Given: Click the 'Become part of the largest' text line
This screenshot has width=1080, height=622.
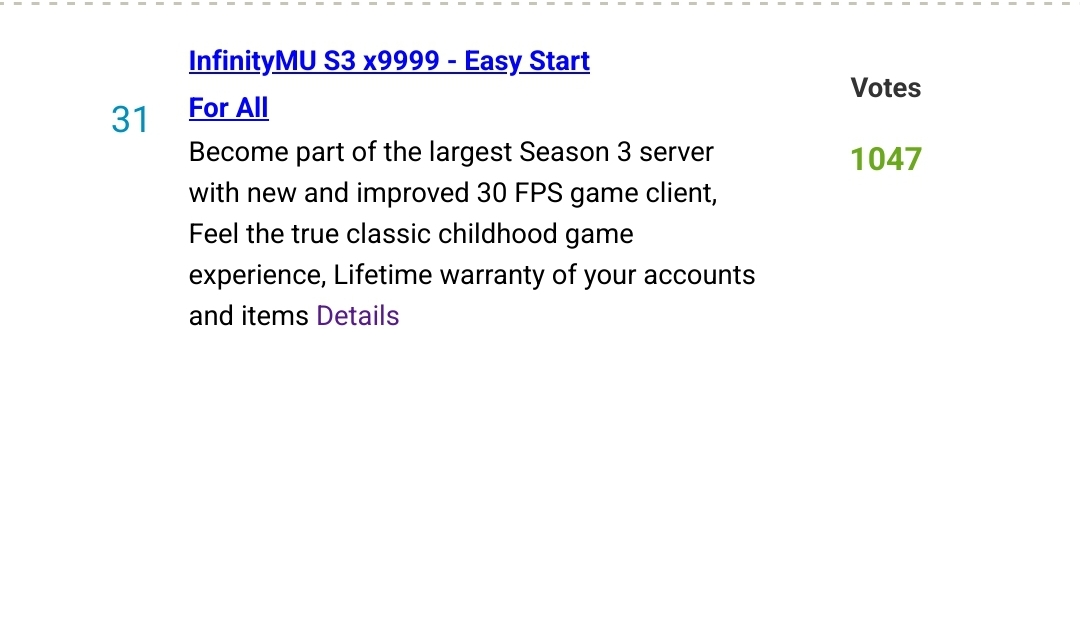Looking at the screenshot, I should click(x=451, y=152).
